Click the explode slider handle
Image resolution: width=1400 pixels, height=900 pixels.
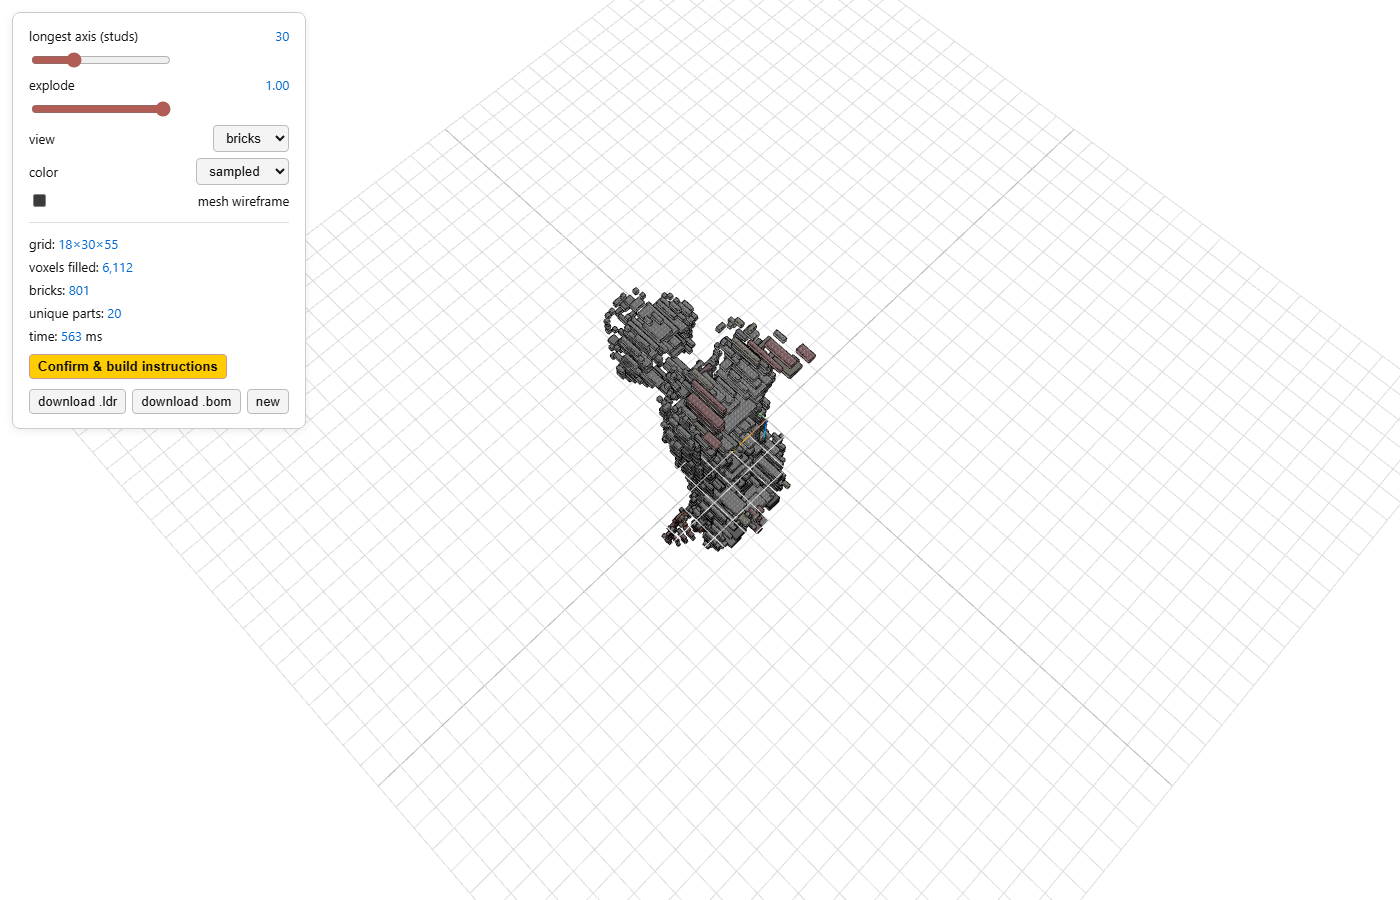click(x=163, y=109)
